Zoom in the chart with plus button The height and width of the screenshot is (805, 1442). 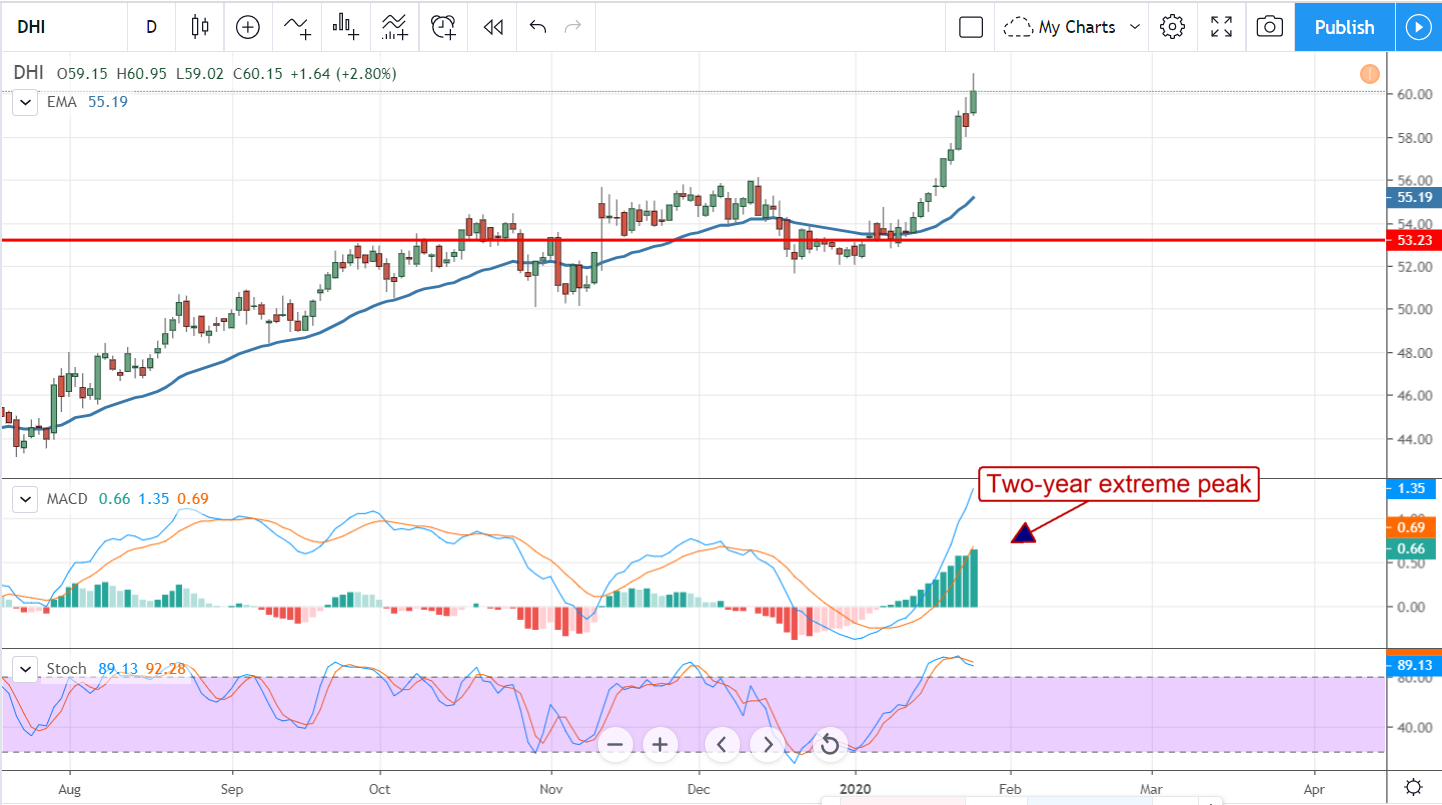click(660, 744)
